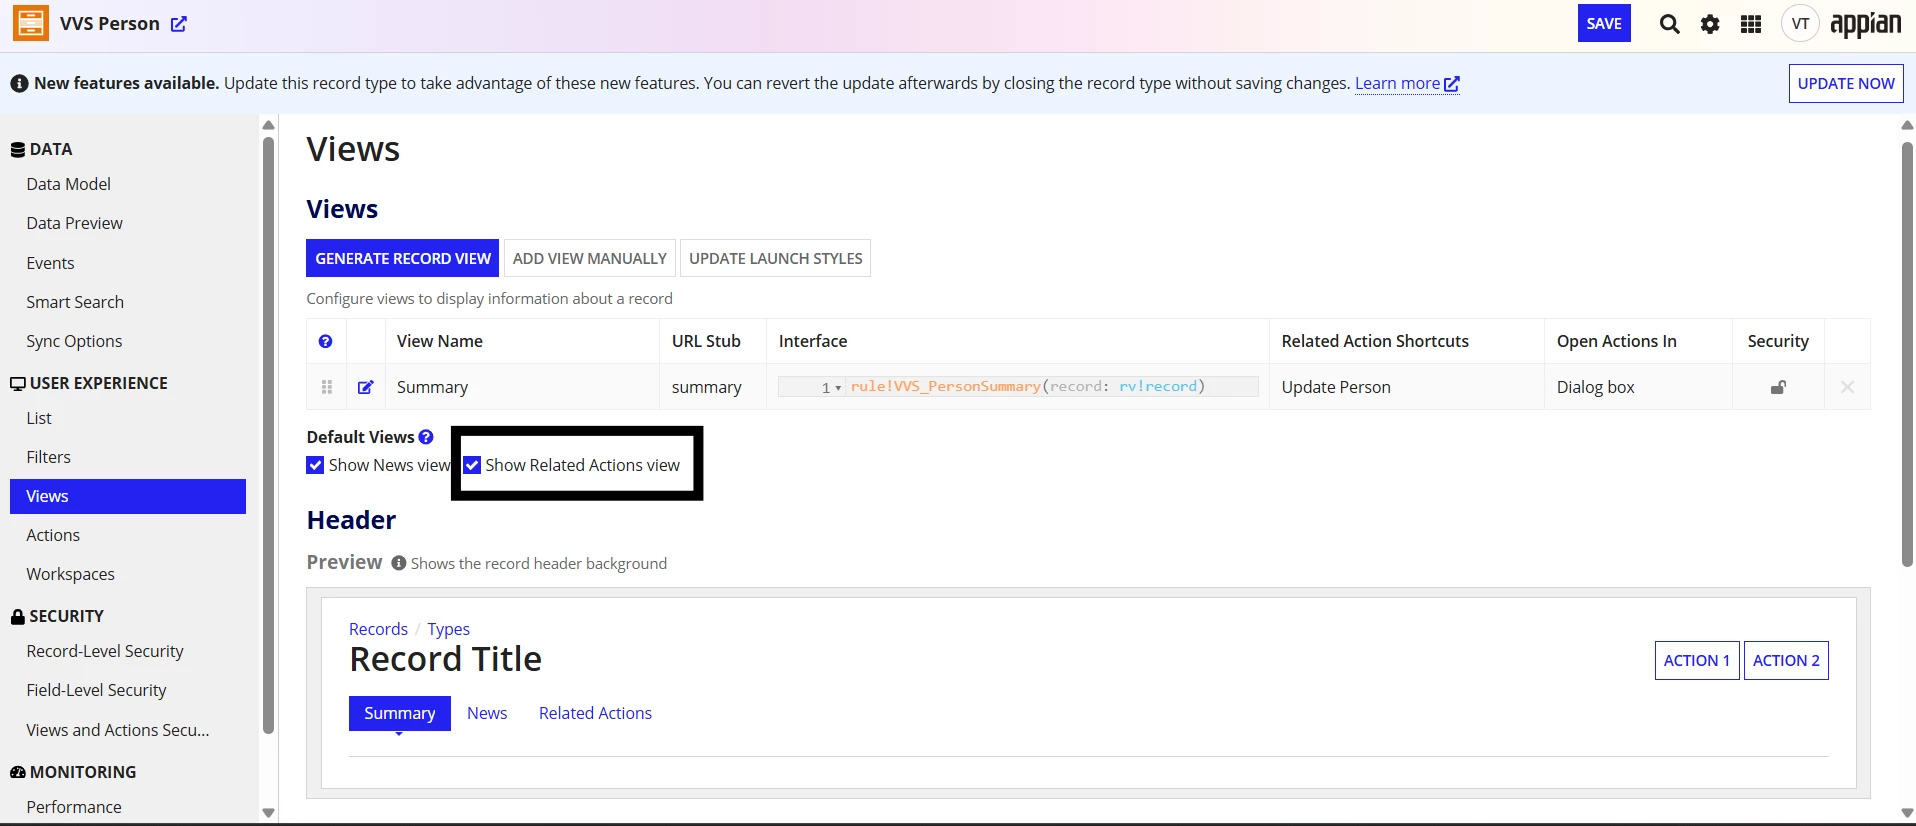The image size is (1916, 826).
Task: Open Smart Search settings
Action: (75, 302)
